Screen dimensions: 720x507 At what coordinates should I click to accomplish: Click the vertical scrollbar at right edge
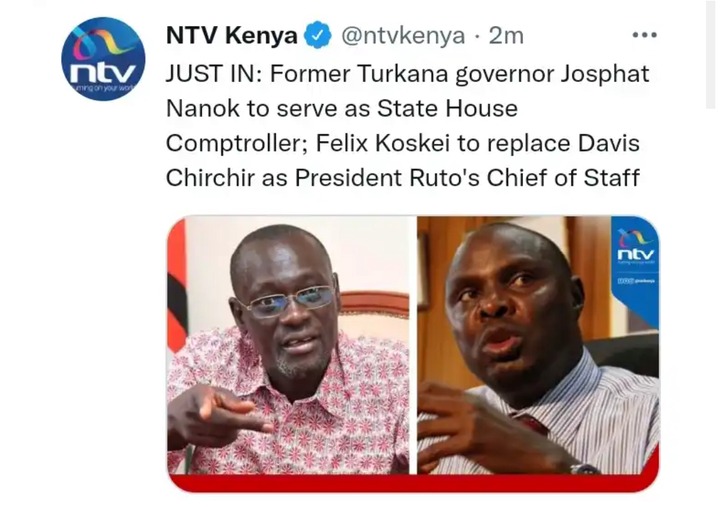pyautogui.click(x=710, y=54)
